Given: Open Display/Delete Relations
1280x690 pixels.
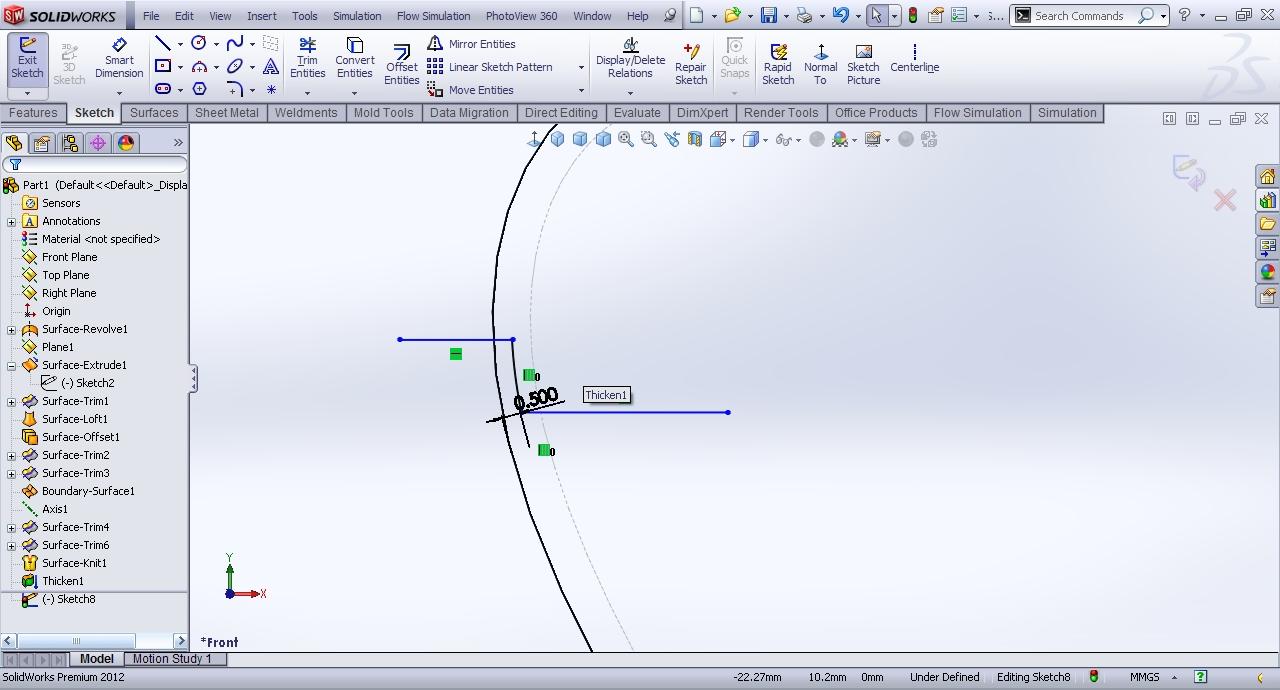Looking at the screenshot, I should [x=630, y=59].
